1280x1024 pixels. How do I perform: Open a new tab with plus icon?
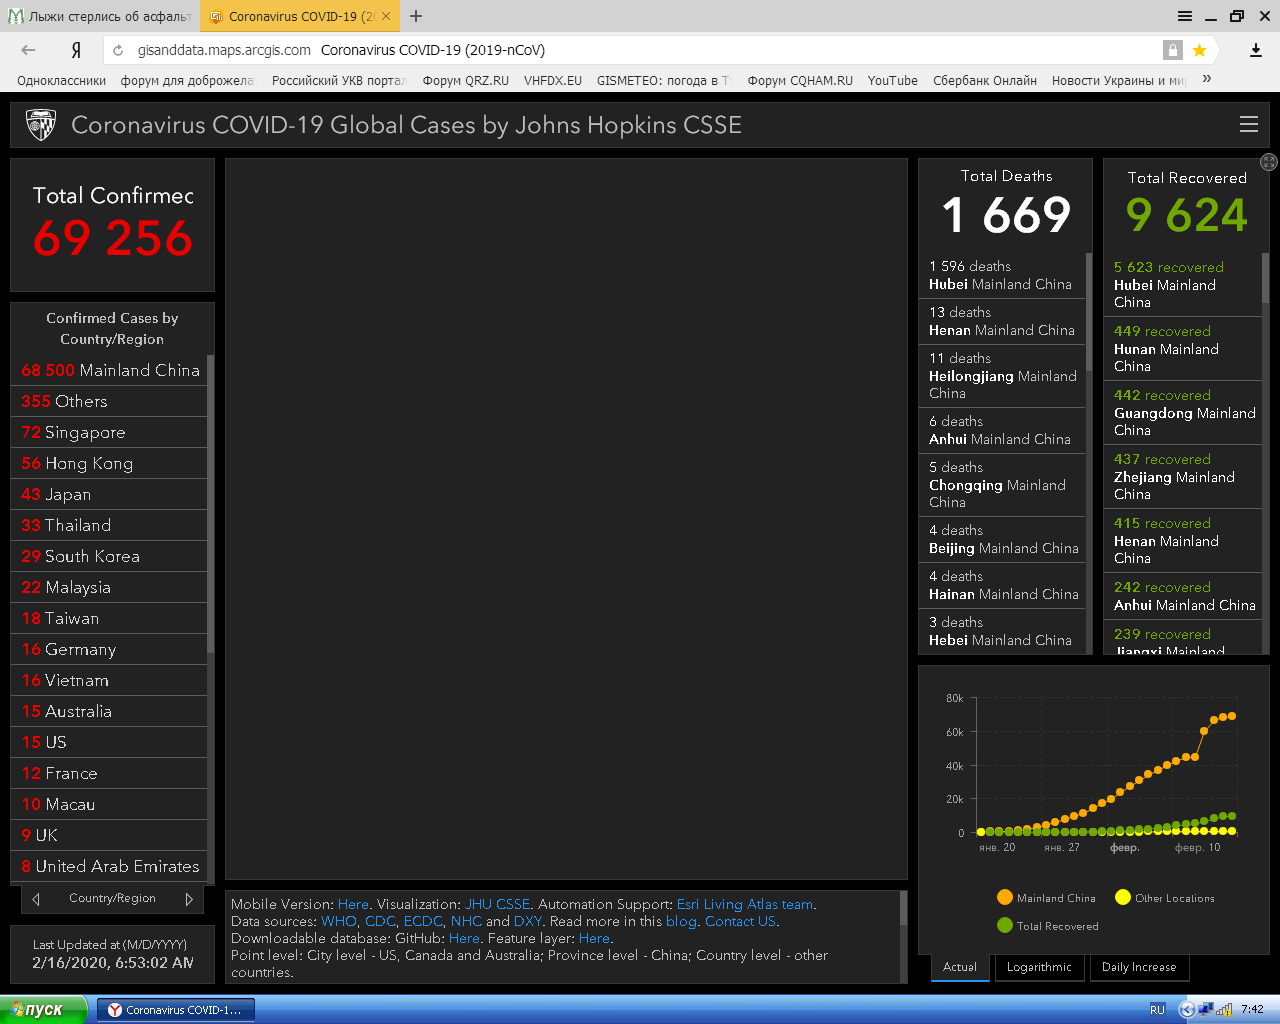[x=416, y=16]
